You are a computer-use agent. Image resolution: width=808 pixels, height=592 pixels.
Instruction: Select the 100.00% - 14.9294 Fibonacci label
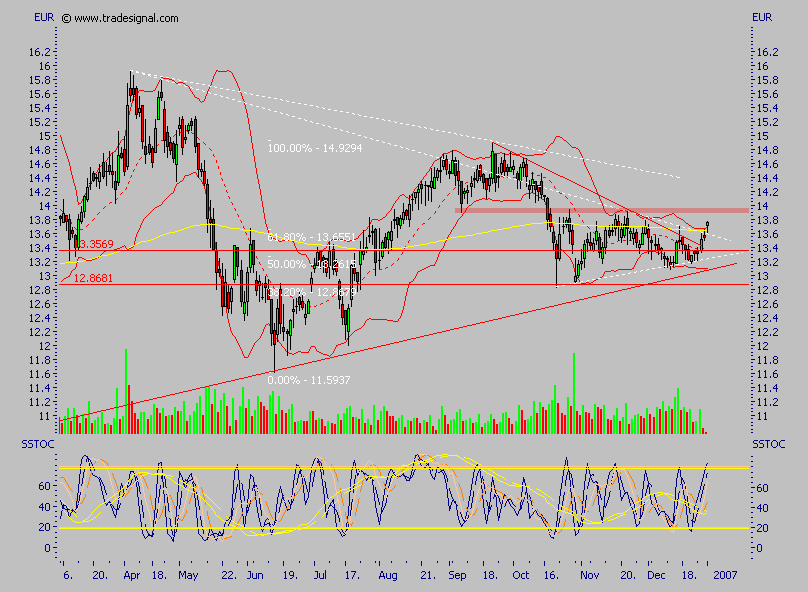(x=313, y=148)
